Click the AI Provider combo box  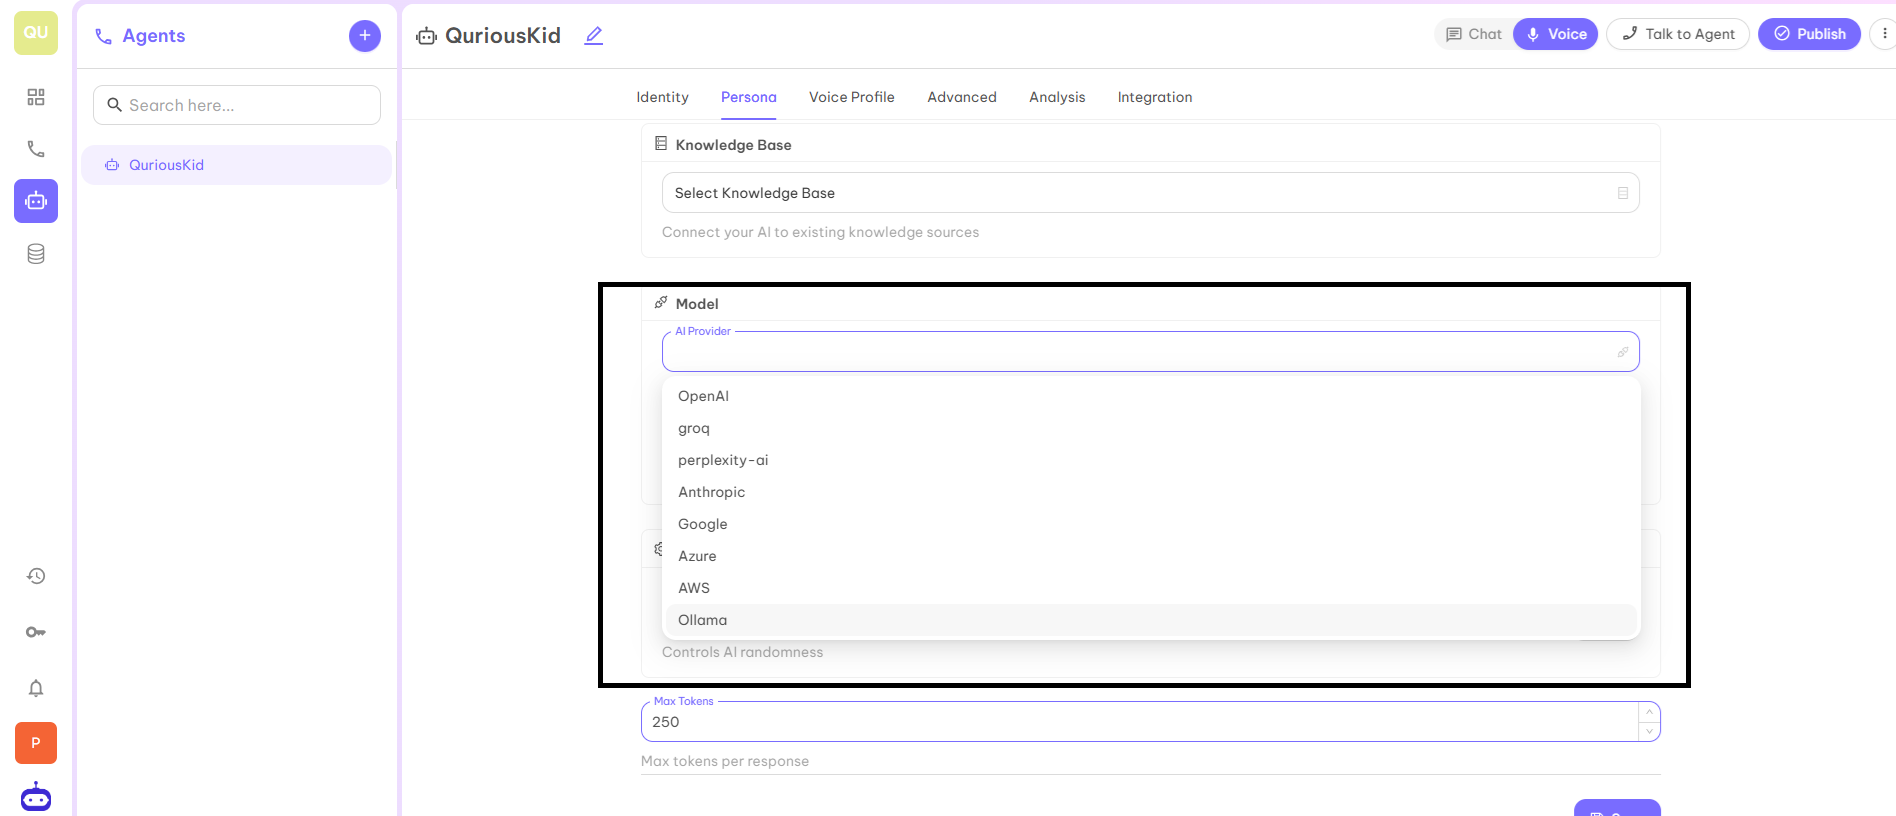[1150, 352]
